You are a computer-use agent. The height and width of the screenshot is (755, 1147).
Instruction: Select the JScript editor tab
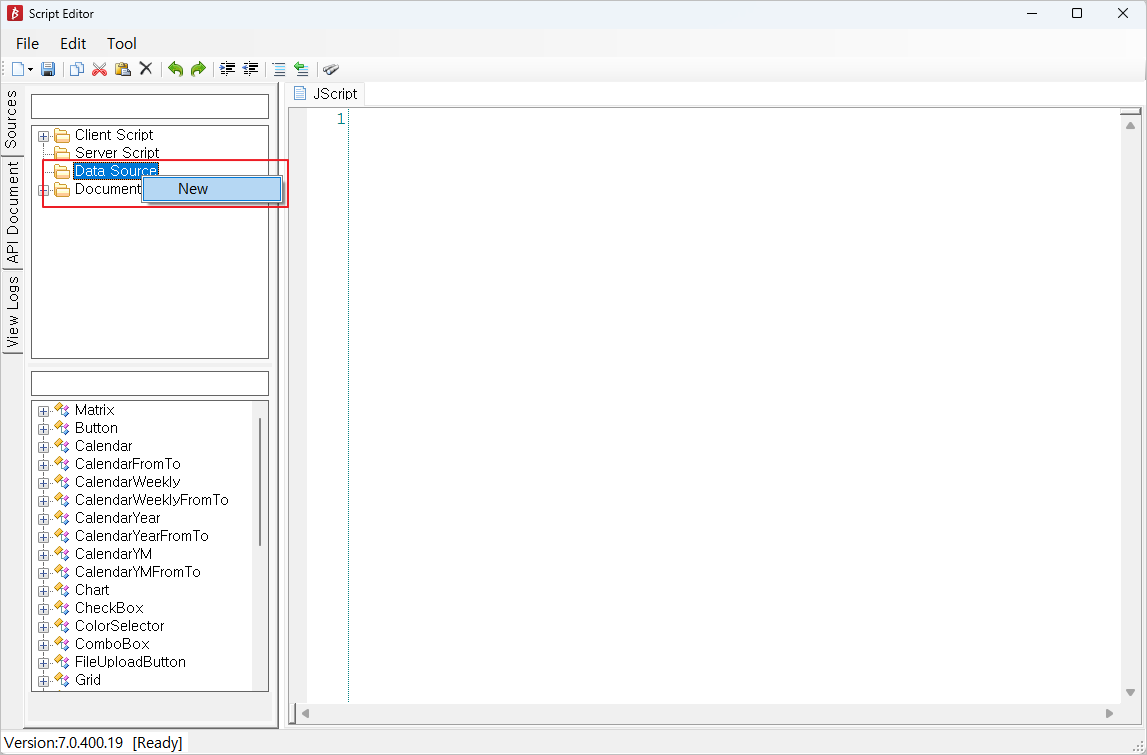tap(326, 94)
